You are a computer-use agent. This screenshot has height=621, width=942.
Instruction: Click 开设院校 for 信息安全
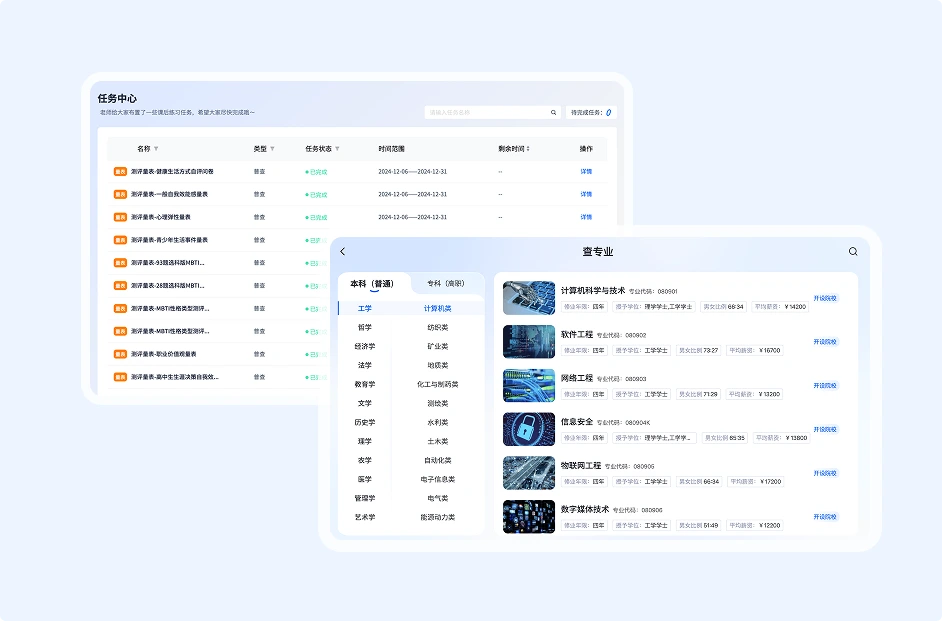pos(825,429)
